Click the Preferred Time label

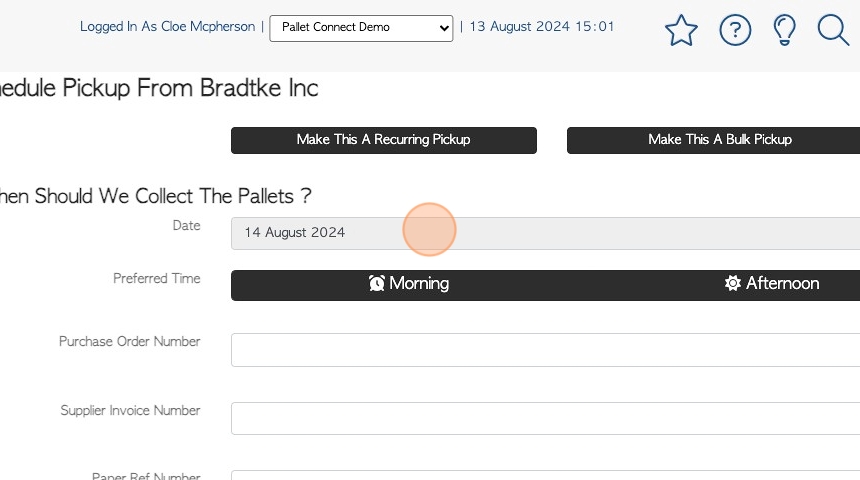pos(156,279)
